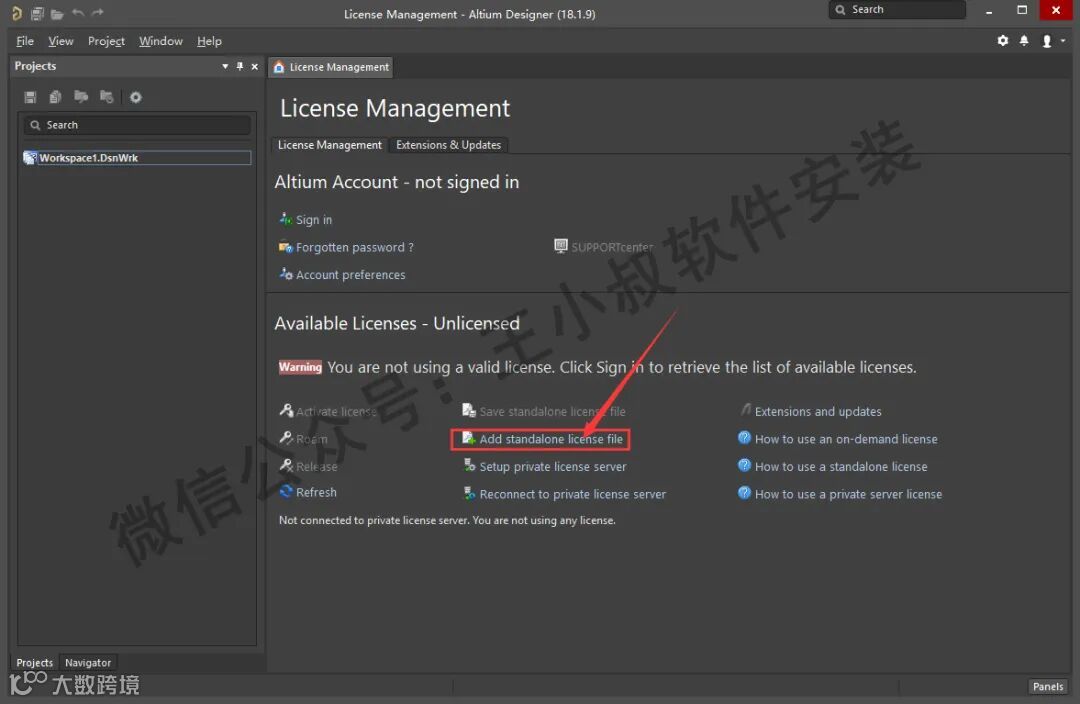Expand the user account dropdown arrow
The image size is (1080, 704).
tap(1063, 41)
